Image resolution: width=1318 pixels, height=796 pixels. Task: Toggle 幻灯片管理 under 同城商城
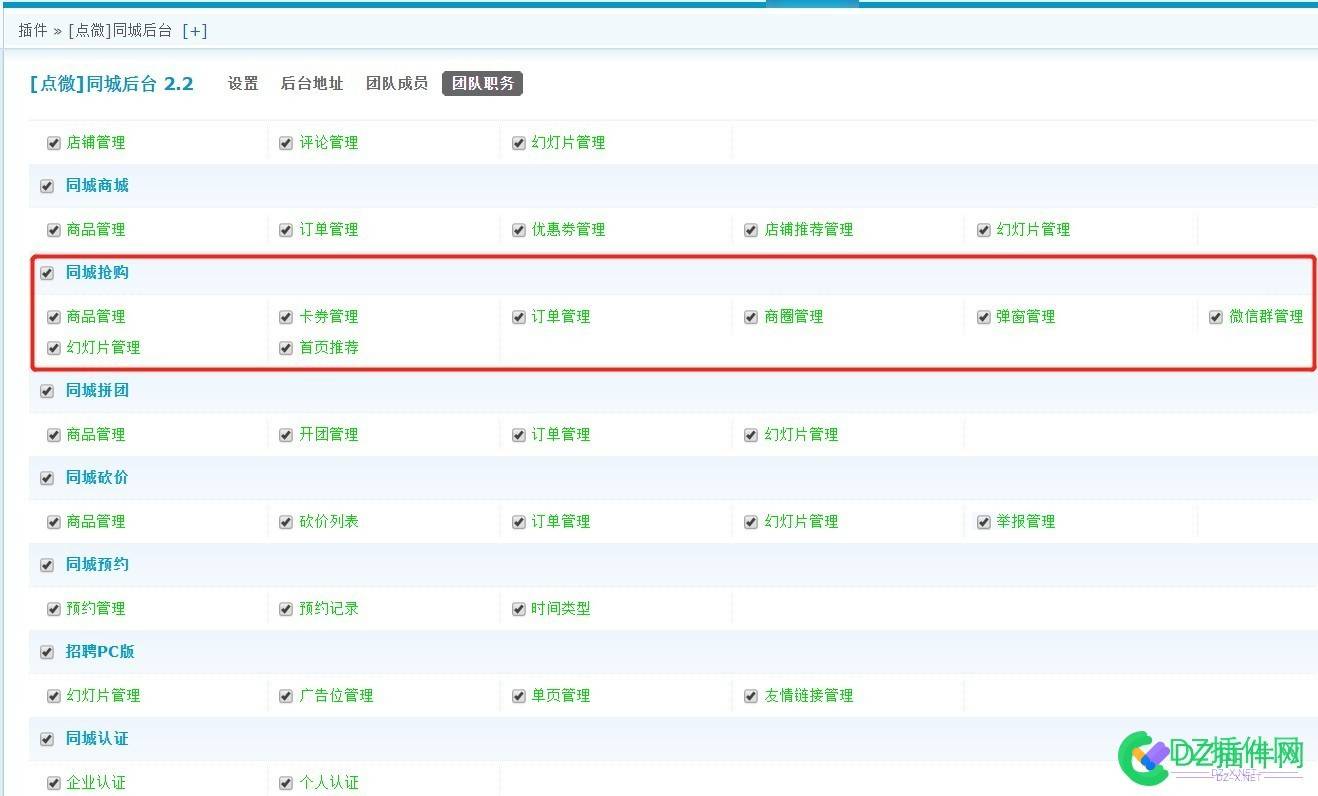coord(983,230)
